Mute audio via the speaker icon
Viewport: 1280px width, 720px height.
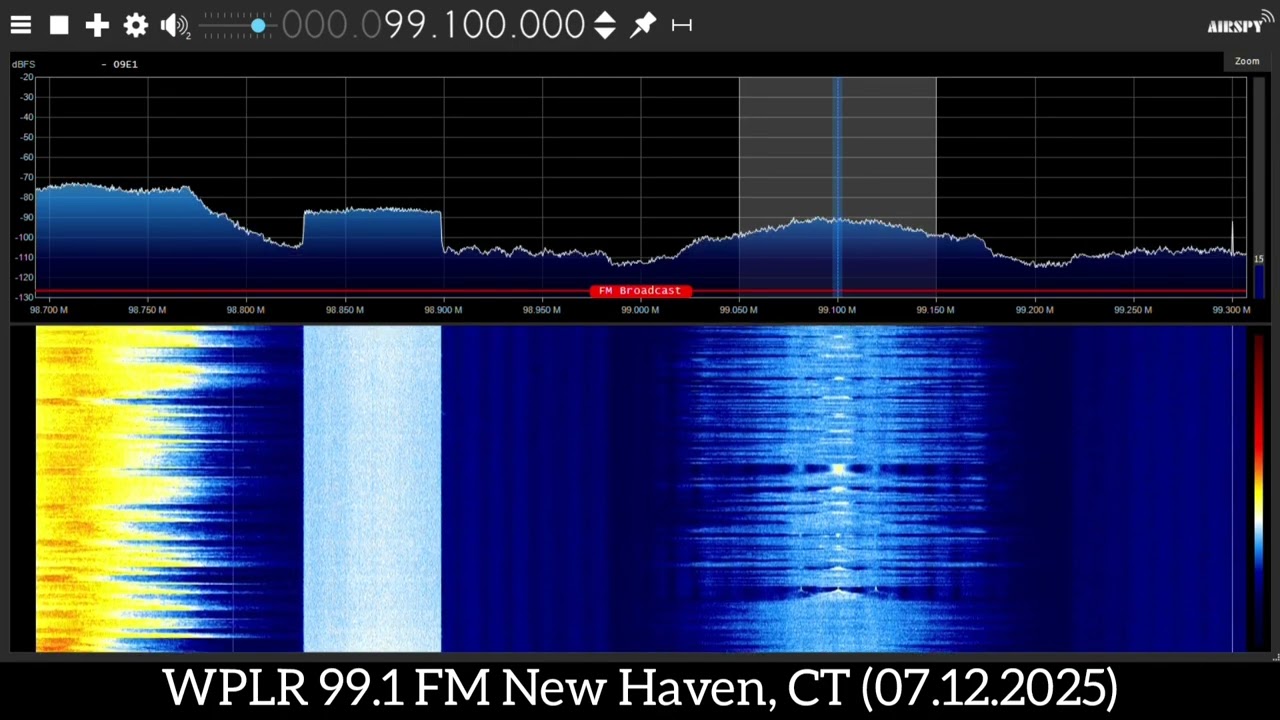click(x=175, y=26)
